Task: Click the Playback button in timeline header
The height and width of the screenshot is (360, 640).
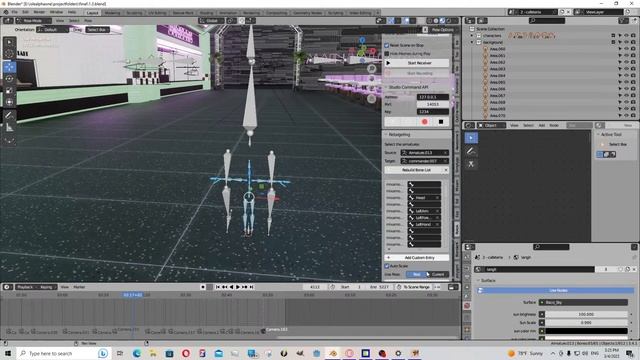Action: [26, 287]
